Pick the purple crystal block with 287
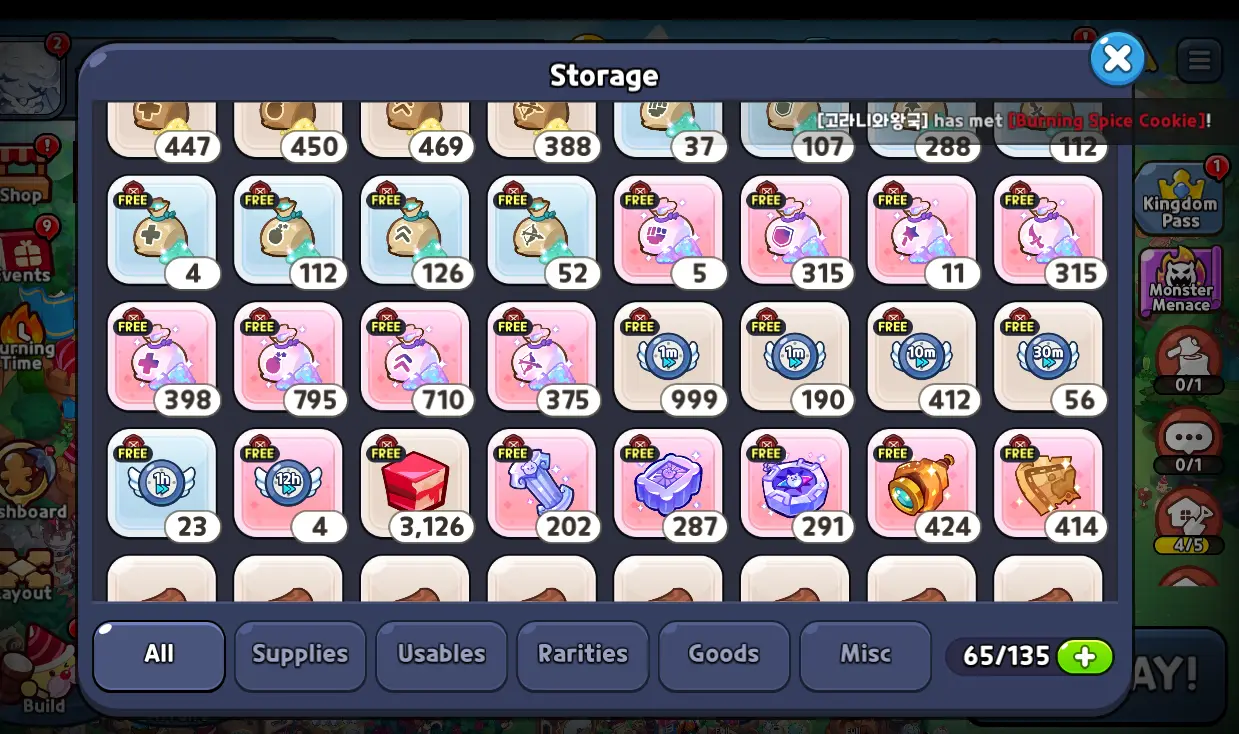The image size is (1239, 734). pyautogui.click(x=668, y=484)
